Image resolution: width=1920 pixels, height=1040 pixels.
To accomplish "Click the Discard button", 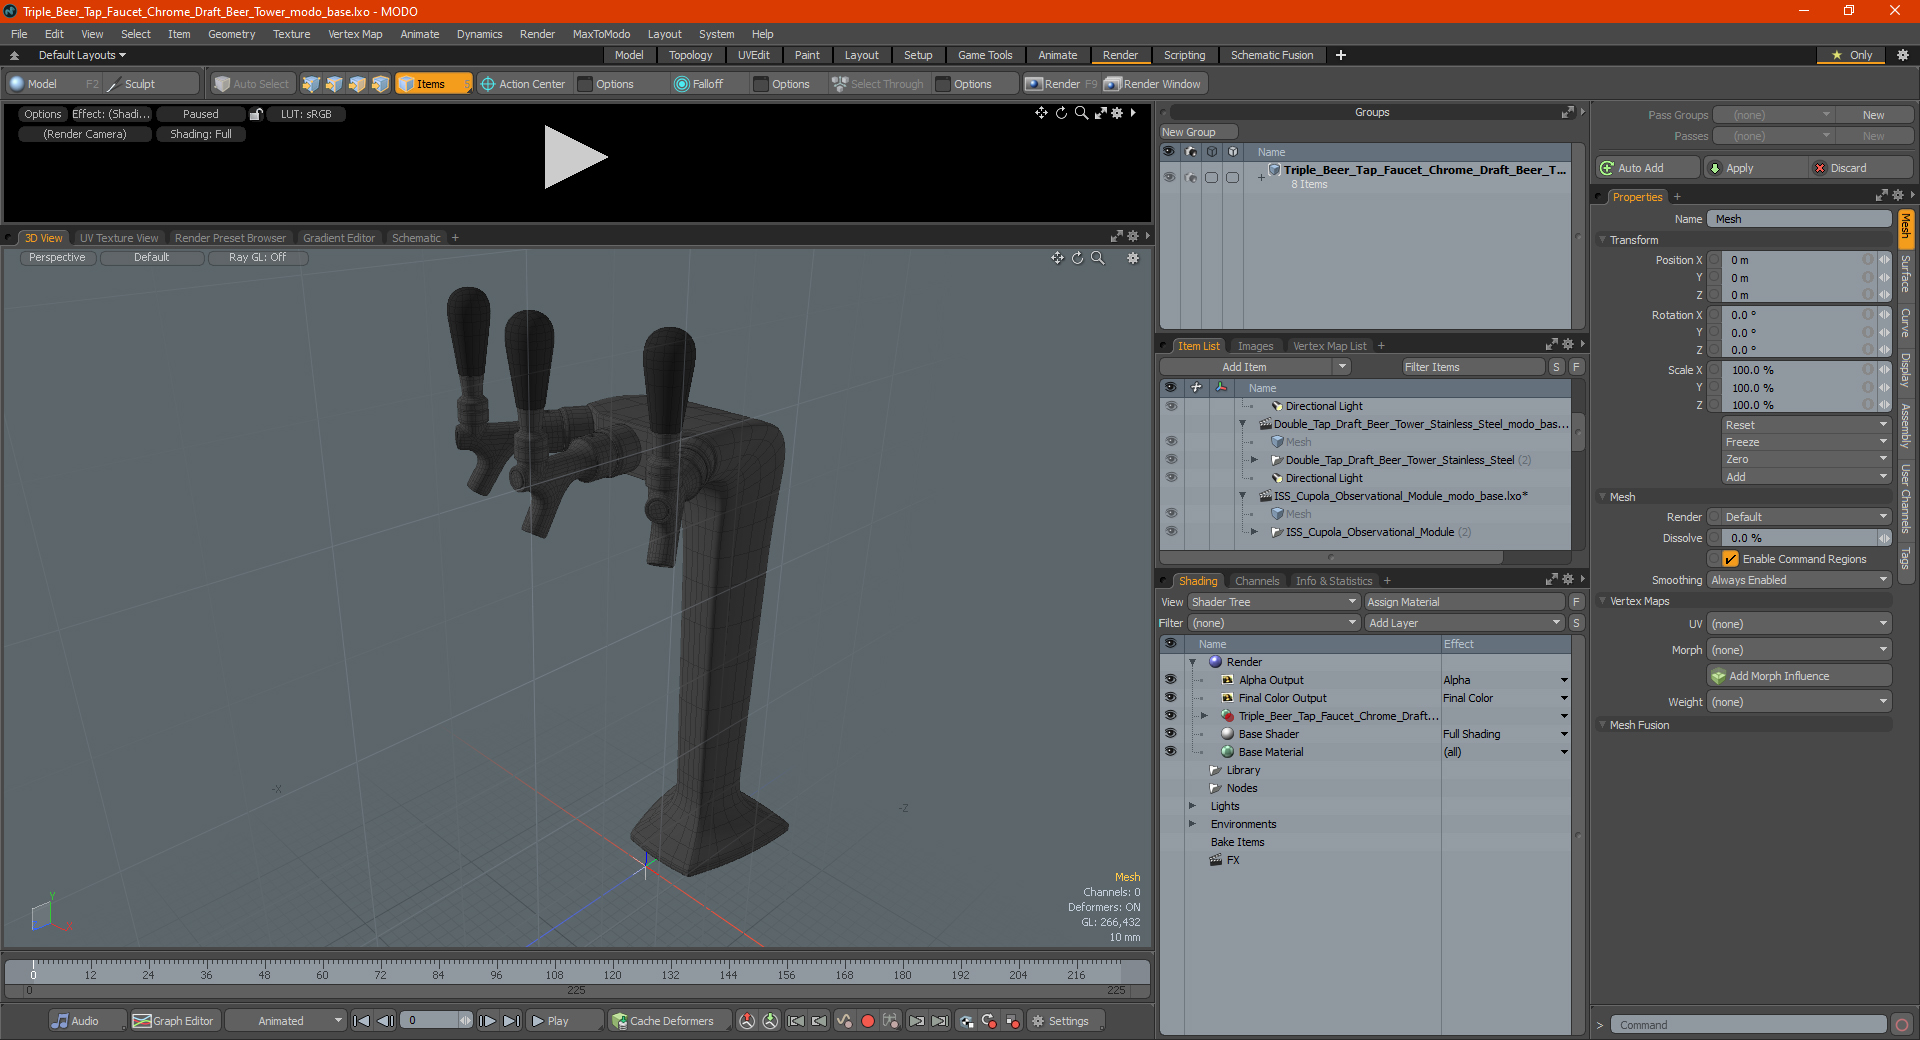I will pyautogui.click(x=1861, y=168).
